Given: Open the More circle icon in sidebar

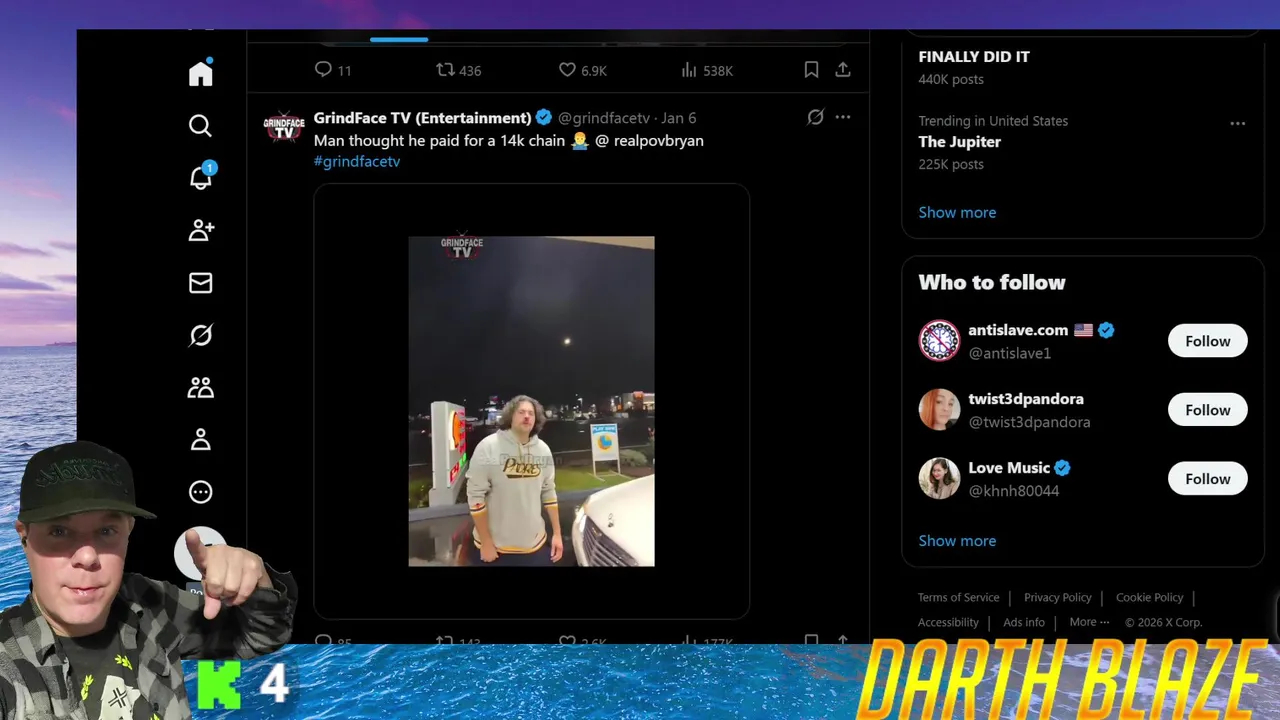Looking at the screenshot, I should (201, 492).
